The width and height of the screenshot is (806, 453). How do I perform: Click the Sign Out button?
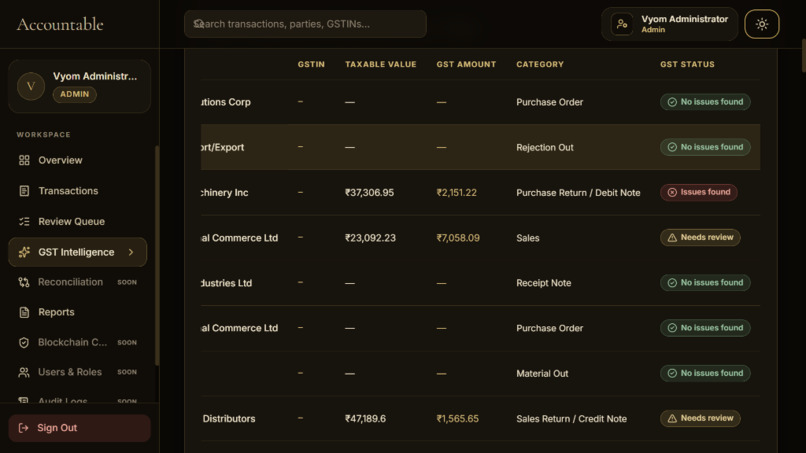(x=79, y=428)
